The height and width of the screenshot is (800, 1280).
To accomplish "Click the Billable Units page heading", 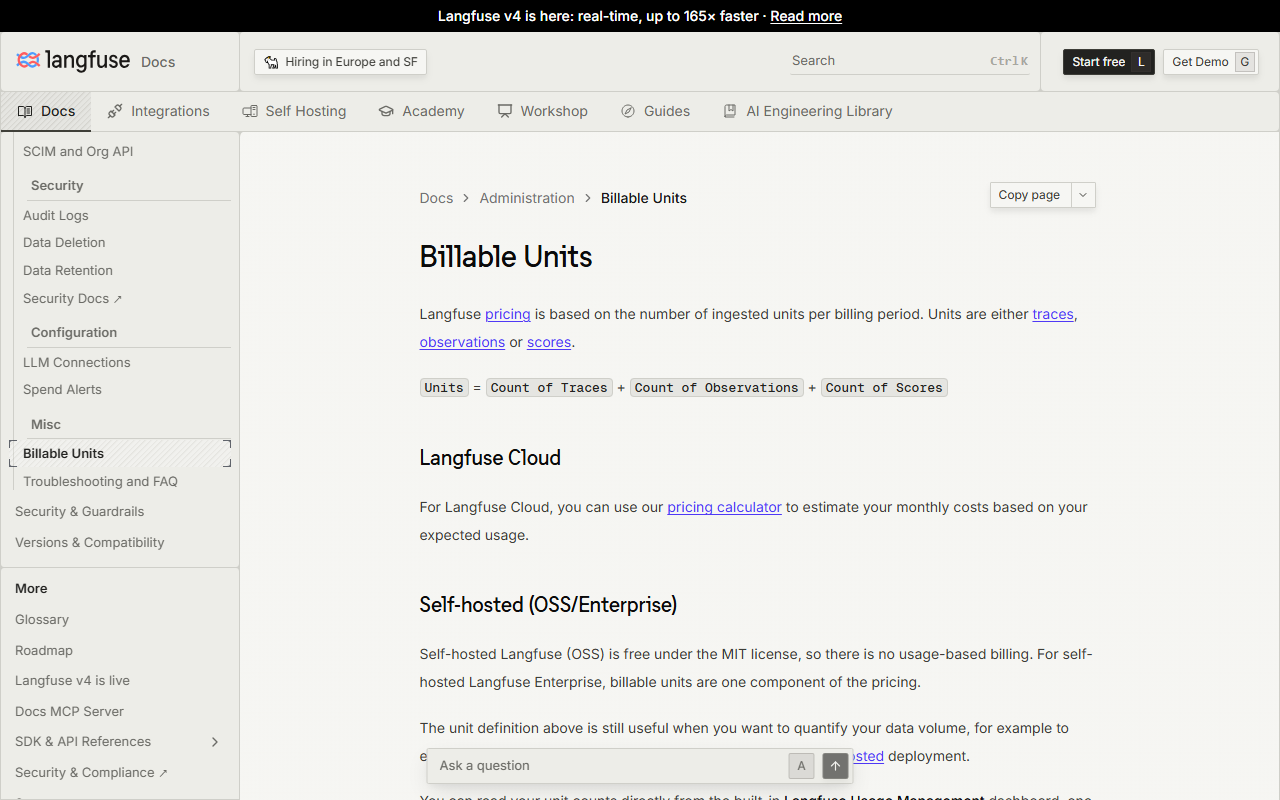I will click(x=506, y=257).
